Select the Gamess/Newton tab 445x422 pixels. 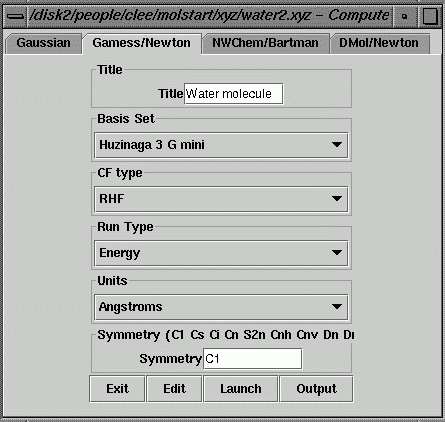tap(142, 44)
